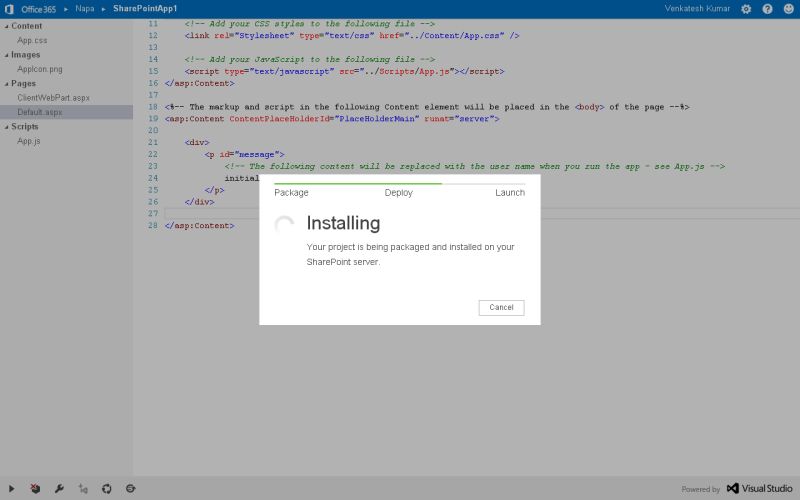Click the script src App.js code line
Image resolution: width=800 pixels, height=500 pixels.
click(344, 71)
